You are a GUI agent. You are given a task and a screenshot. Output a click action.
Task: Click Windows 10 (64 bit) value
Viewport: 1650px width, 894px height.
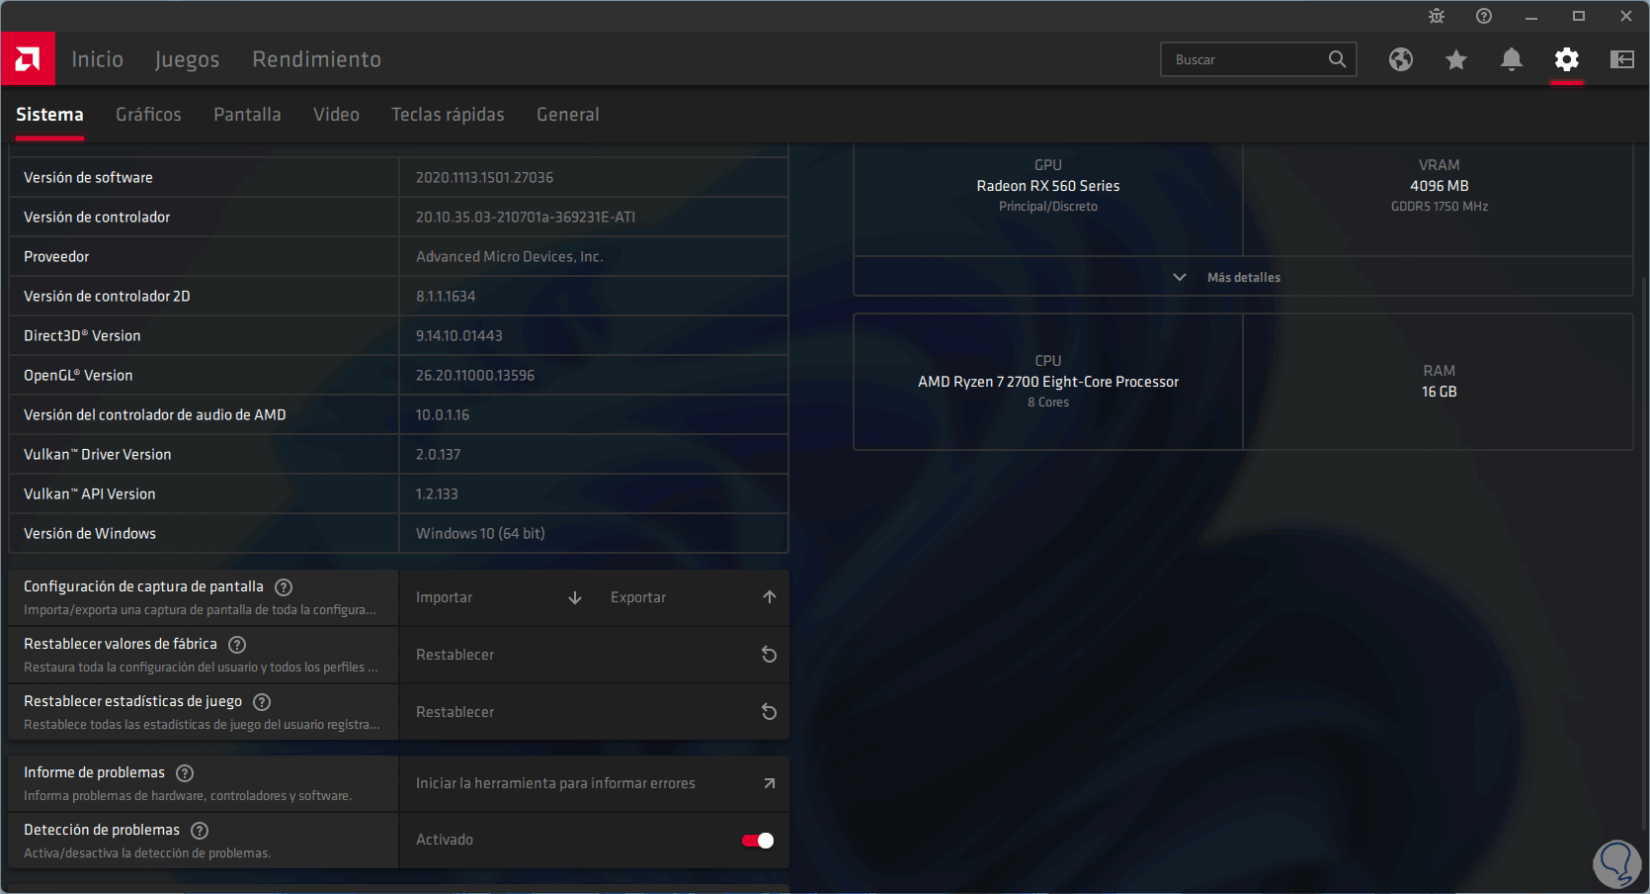coord(481,534)
